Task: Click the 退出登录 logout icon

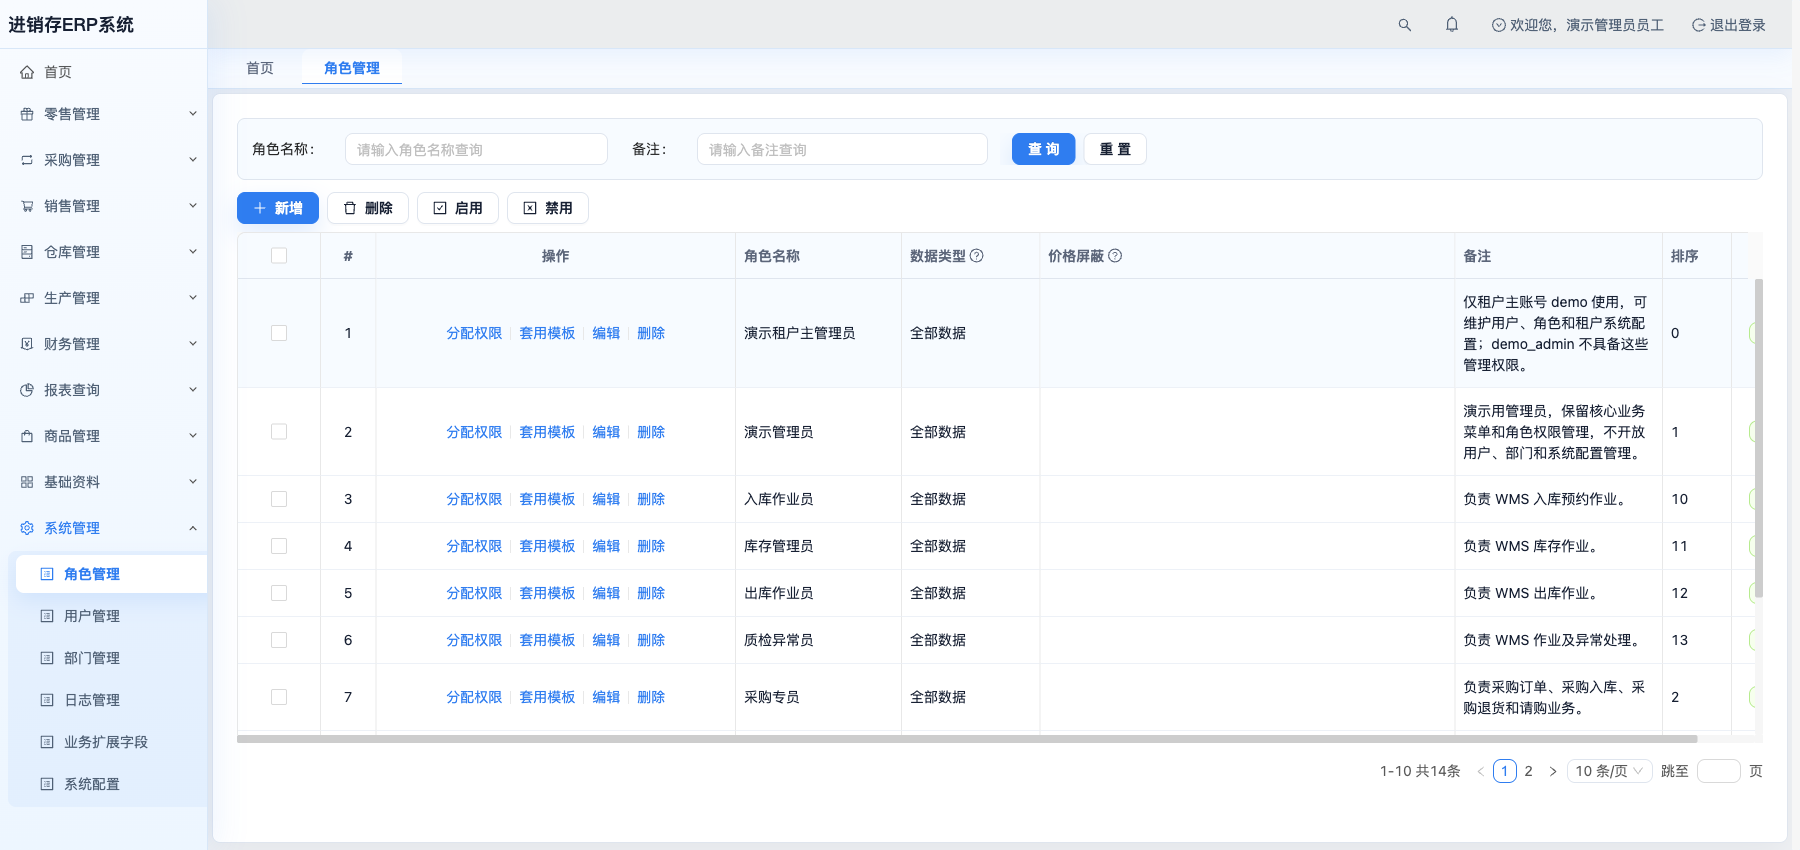Action: [x=1698, y=25]
